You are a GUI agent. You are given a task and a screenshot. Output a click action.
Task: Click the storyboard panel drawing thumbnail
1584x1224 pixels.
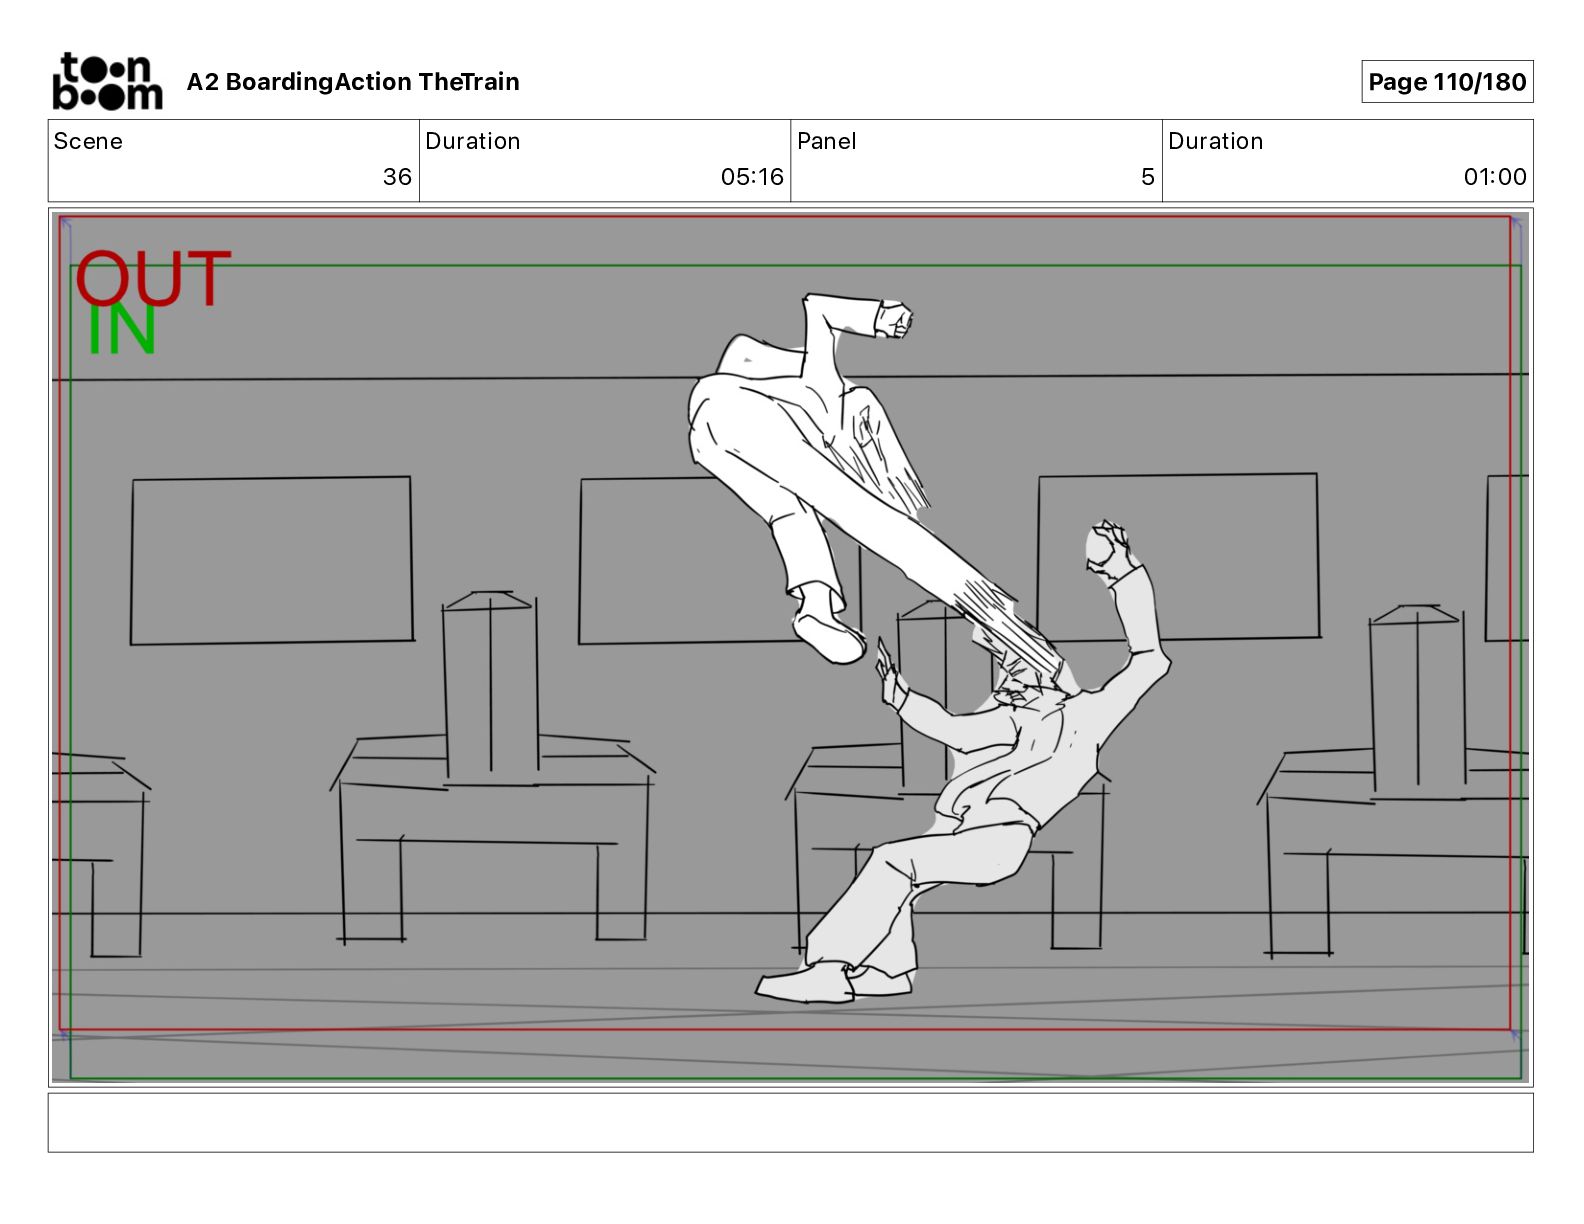click(791, 648)
